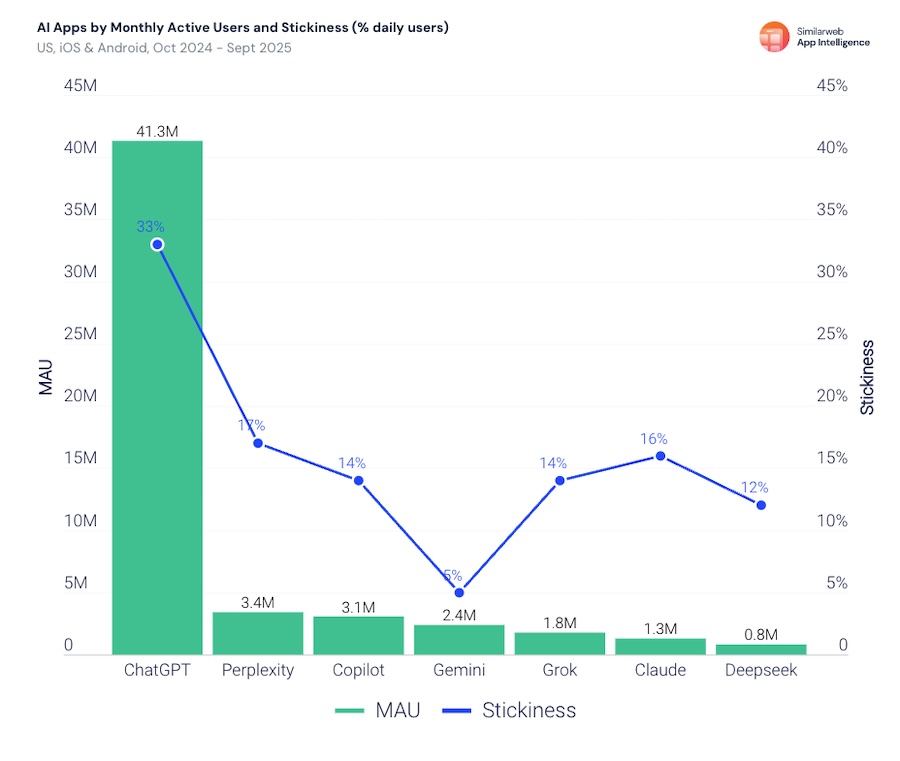Select the Copilot MAU bar
Image resolution: width=900 pixels, height=761 pixels.
tap(358, 635)
